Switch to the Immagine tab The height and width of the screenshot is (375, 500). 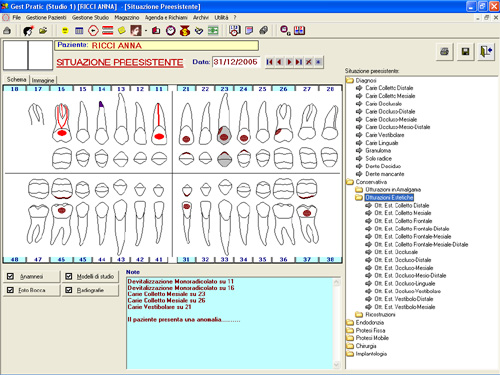coord(43,80)
